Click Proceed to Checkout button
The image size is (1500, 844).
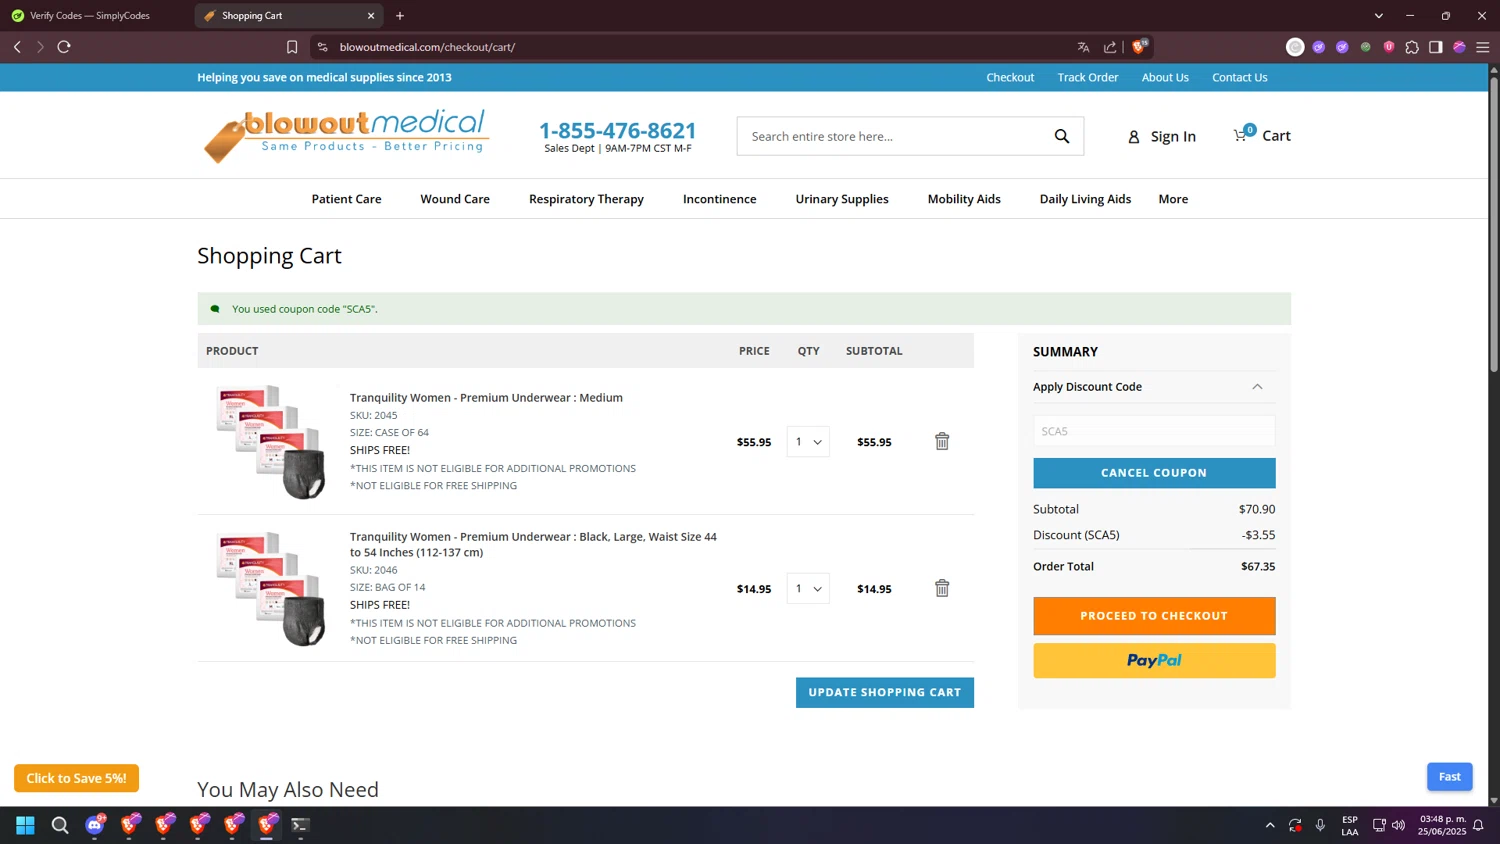[1154, 616]
